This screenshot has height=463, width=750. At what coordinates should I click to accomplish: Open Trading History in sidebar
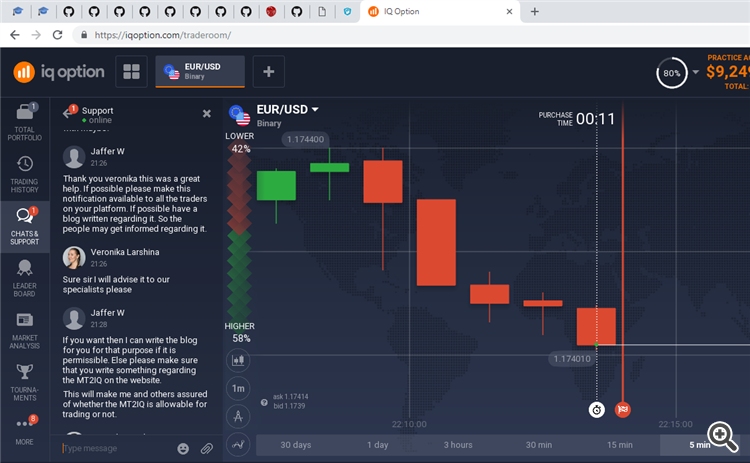pyautogui.click(x=24, y=174)
